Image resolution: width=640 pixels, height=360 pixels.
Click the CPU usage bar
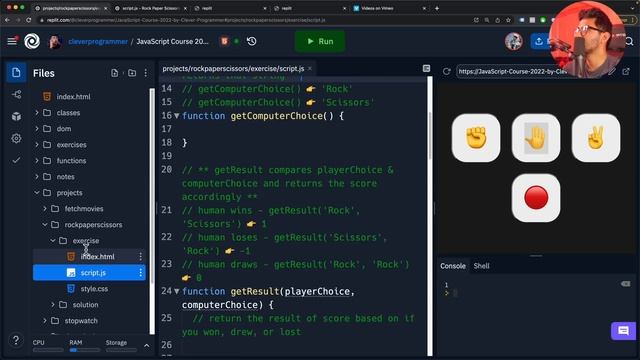click(48, 350)
